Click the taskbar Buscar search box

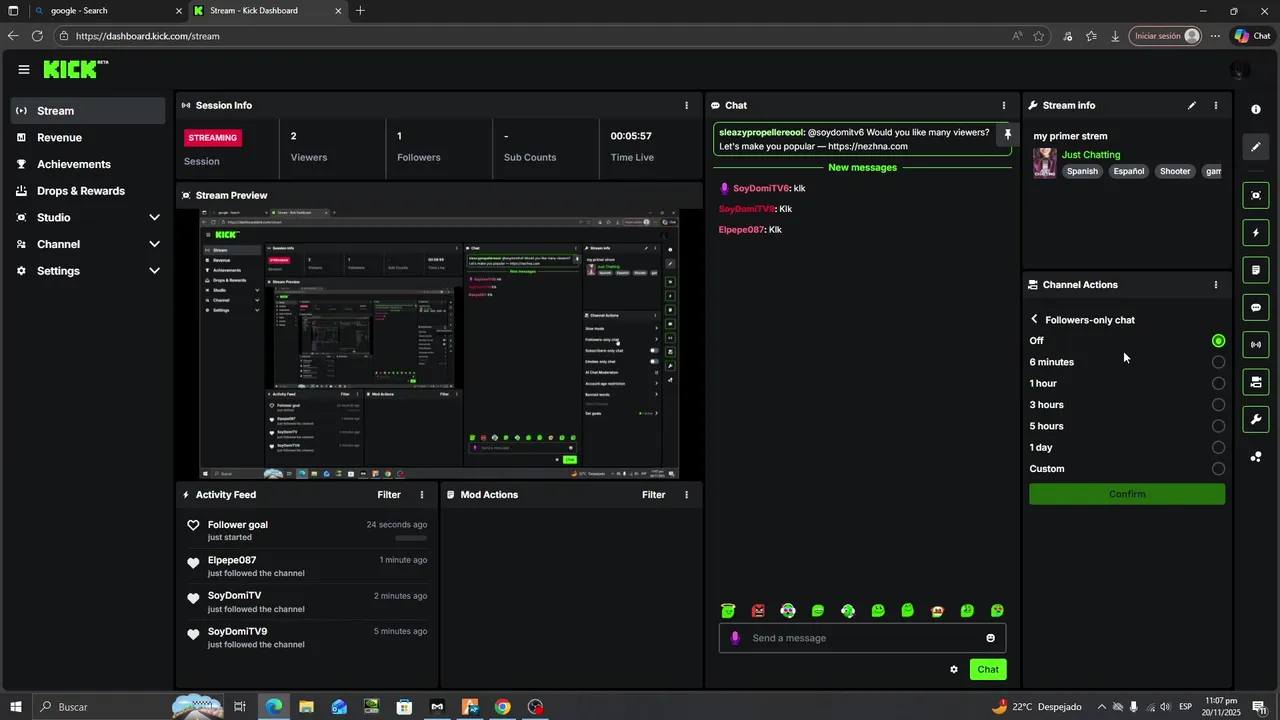(x=130, y=707)
